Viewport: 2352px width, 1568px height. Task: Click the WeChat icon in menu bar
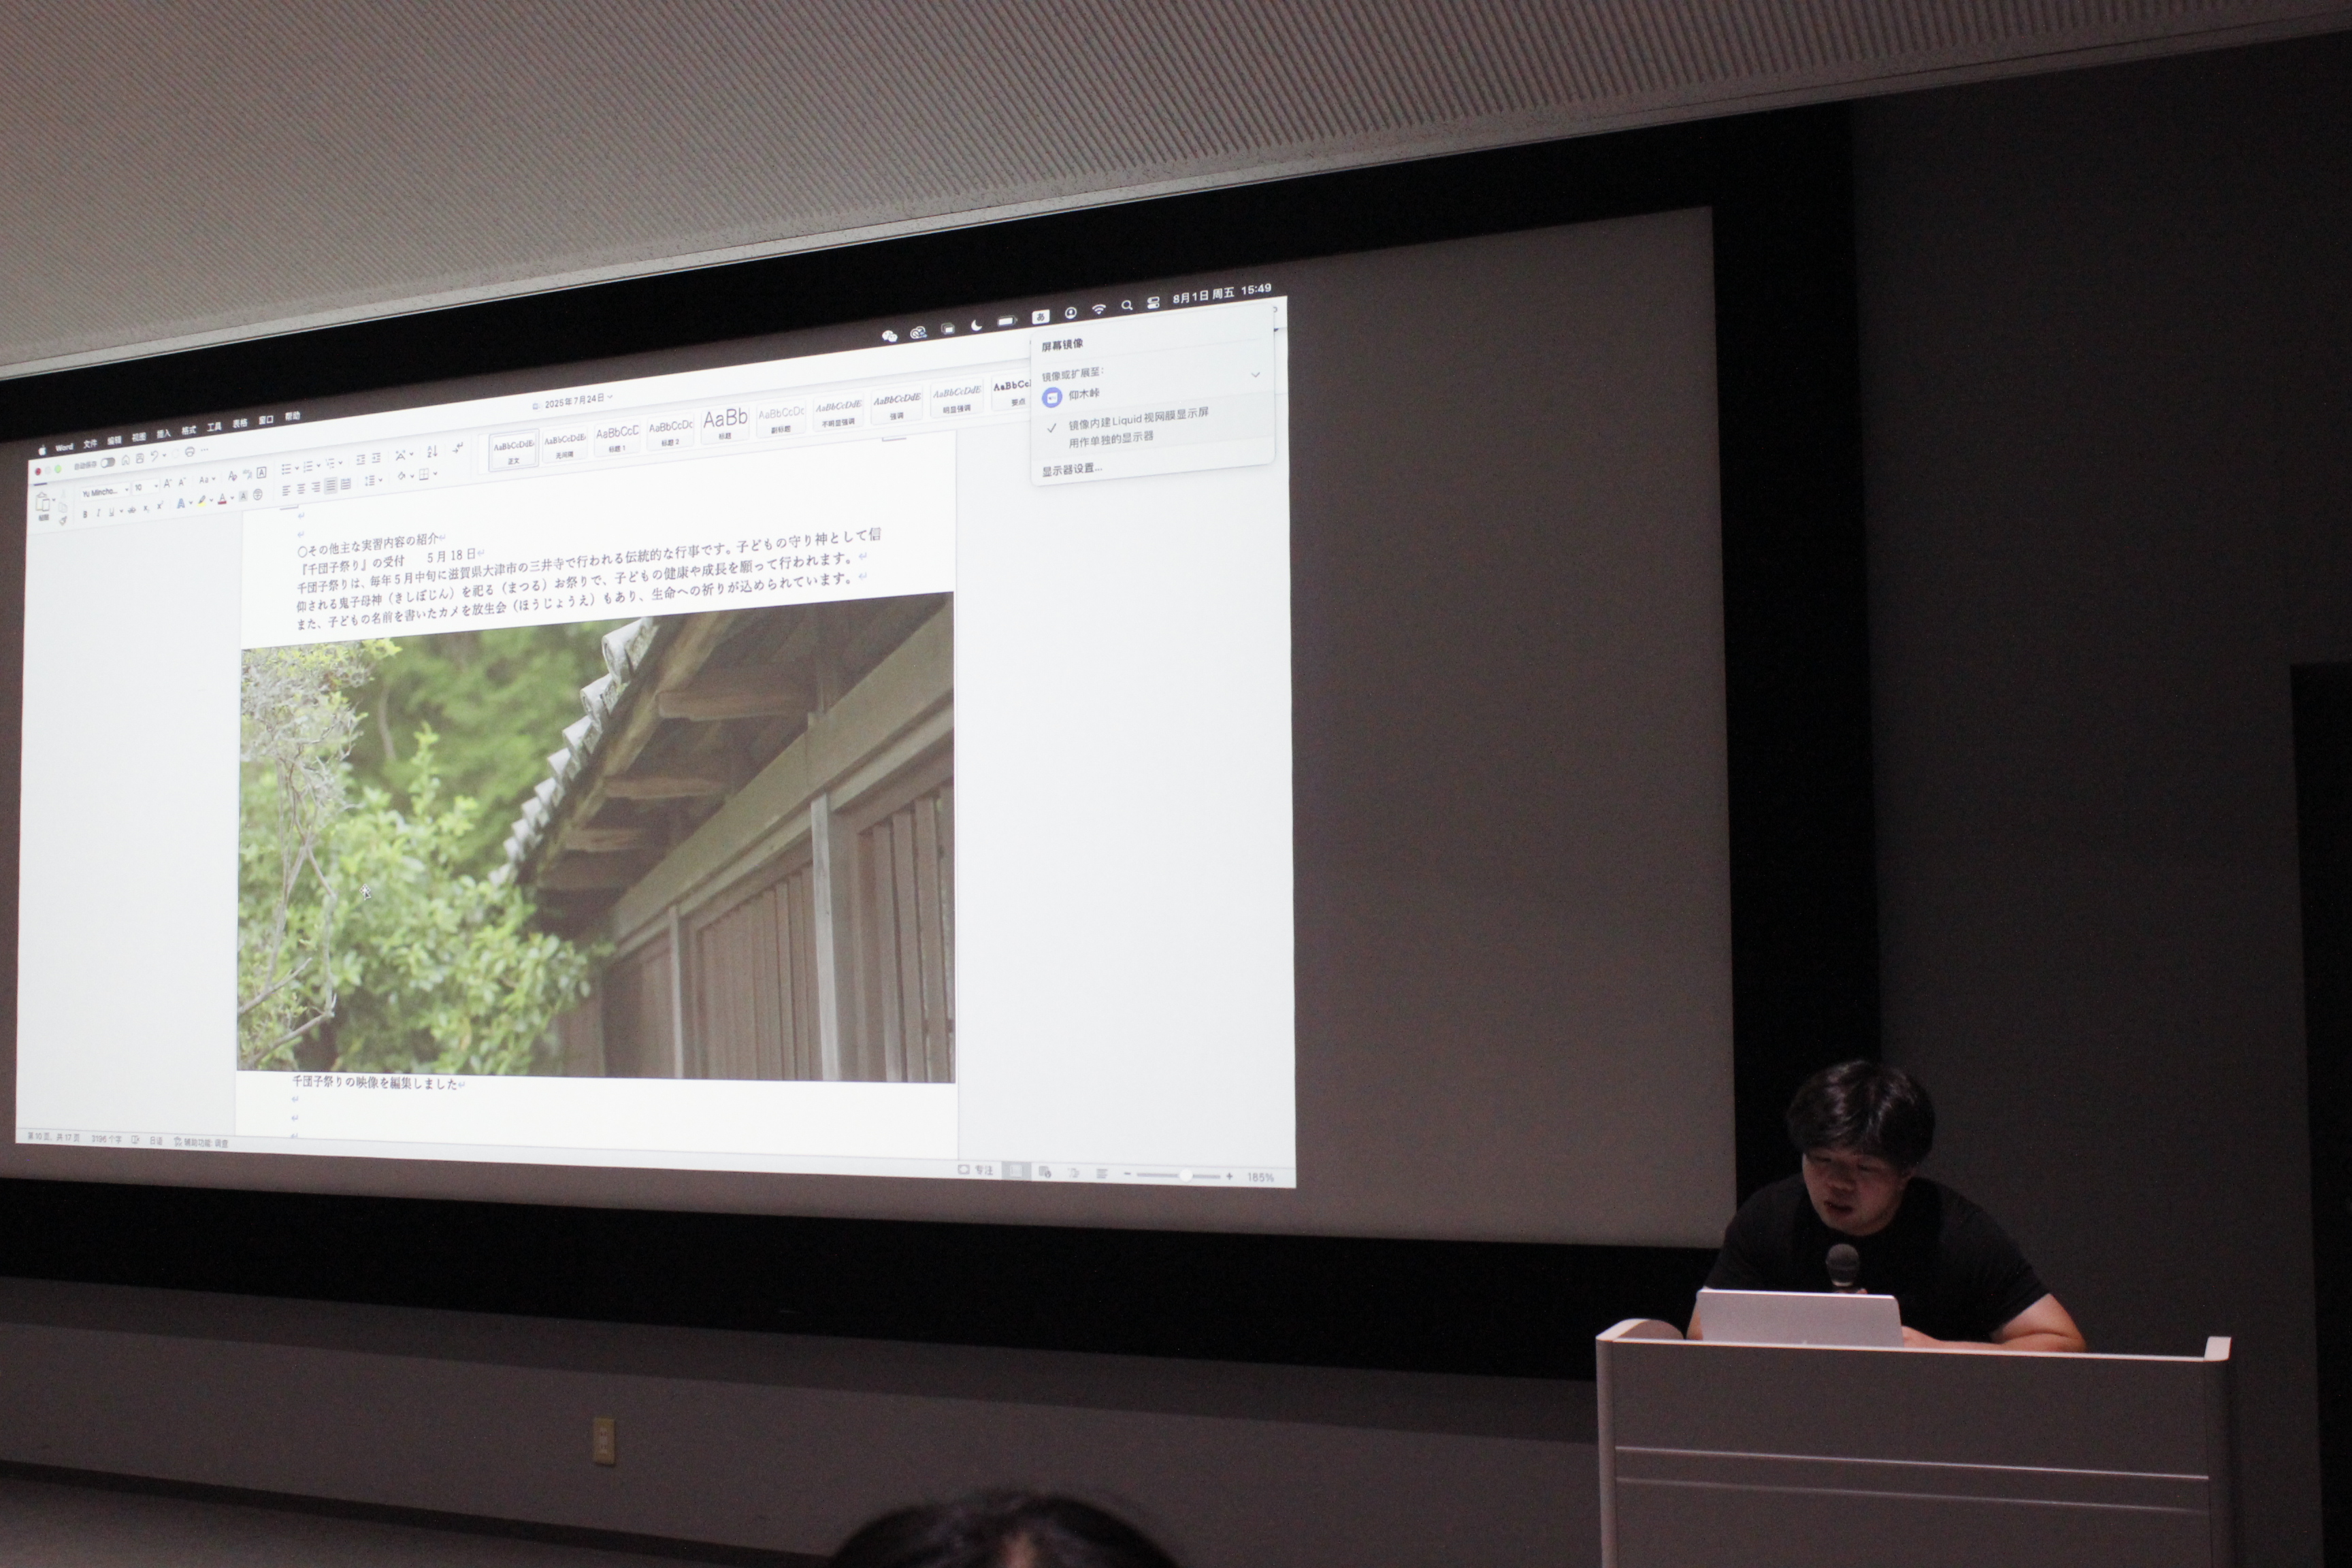click(889, 336)
